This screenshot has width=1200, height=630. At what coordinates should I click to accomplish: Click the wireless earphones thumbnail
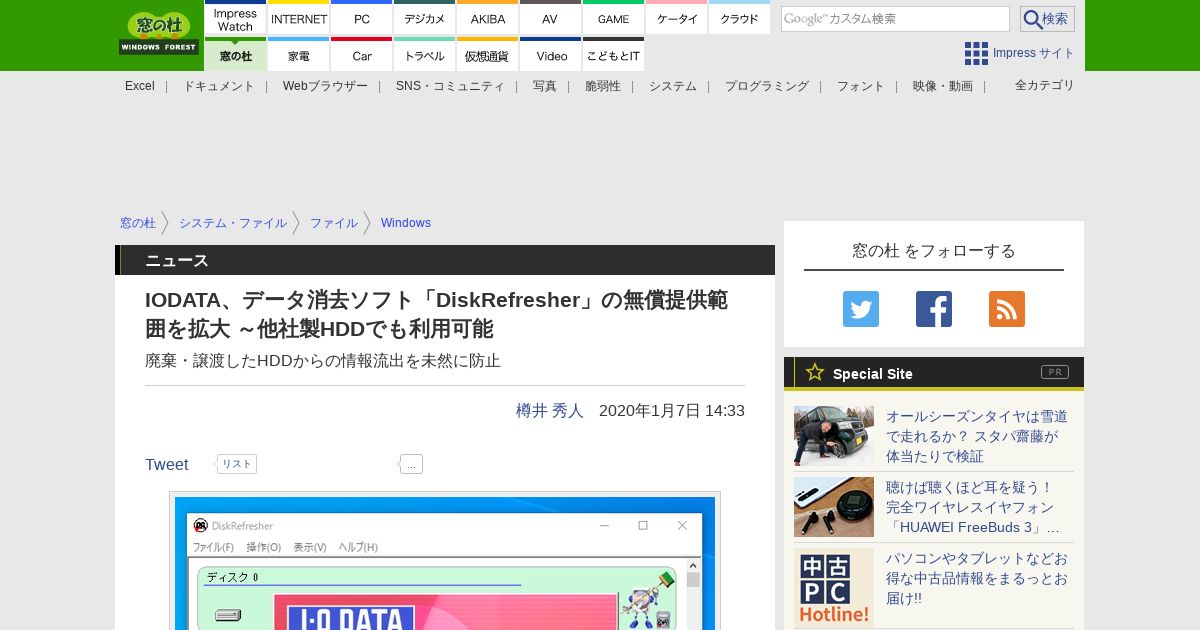834,507
